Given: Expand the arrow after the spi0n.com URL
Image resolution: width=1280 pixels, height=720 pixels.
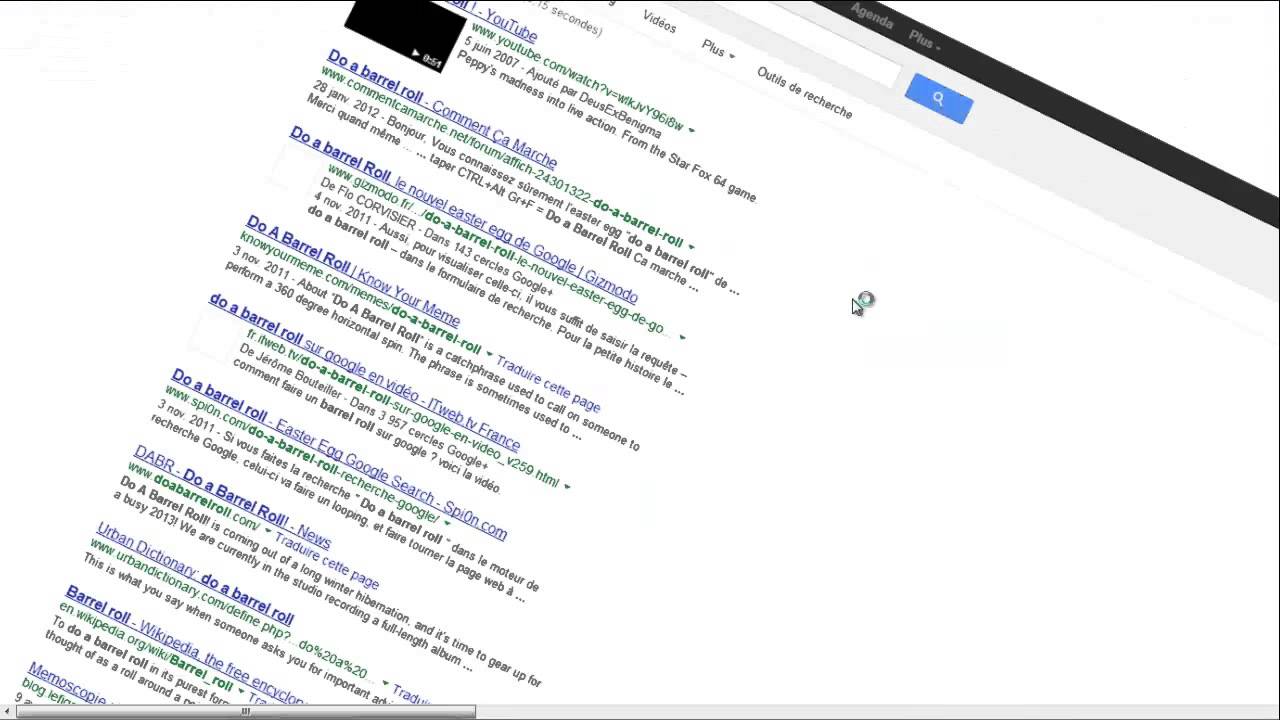Looking at the screenshot, I should pyautogui.click(x=447, y=522).
